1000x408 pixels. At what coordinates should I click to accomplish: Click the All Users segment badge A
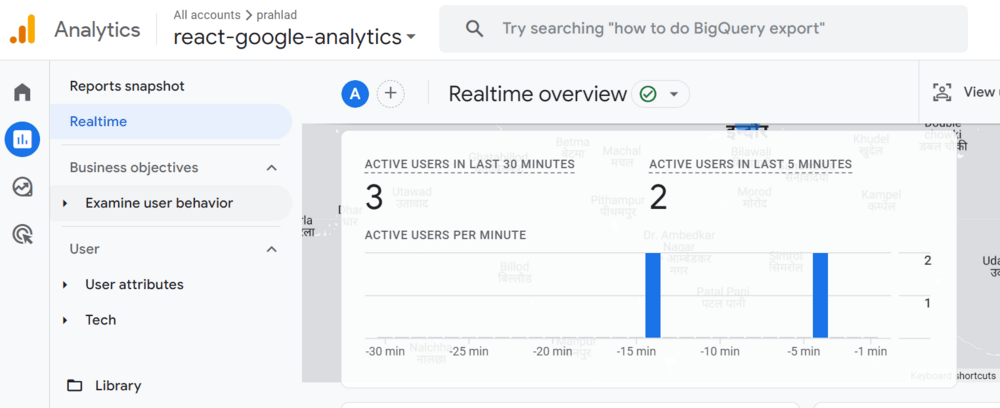tap(355, 94)
